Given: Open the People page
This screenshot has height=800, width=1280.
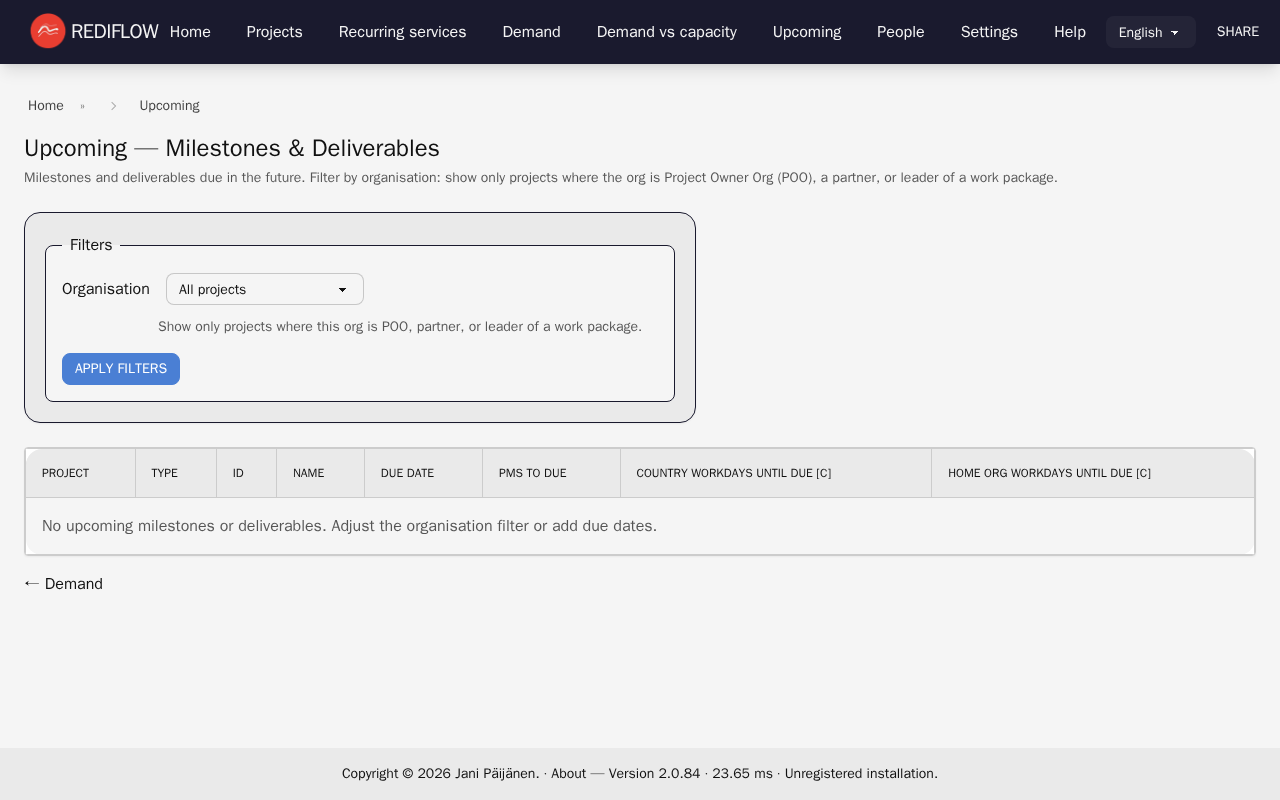Looking at the screenshot, I should pos(900,32).
